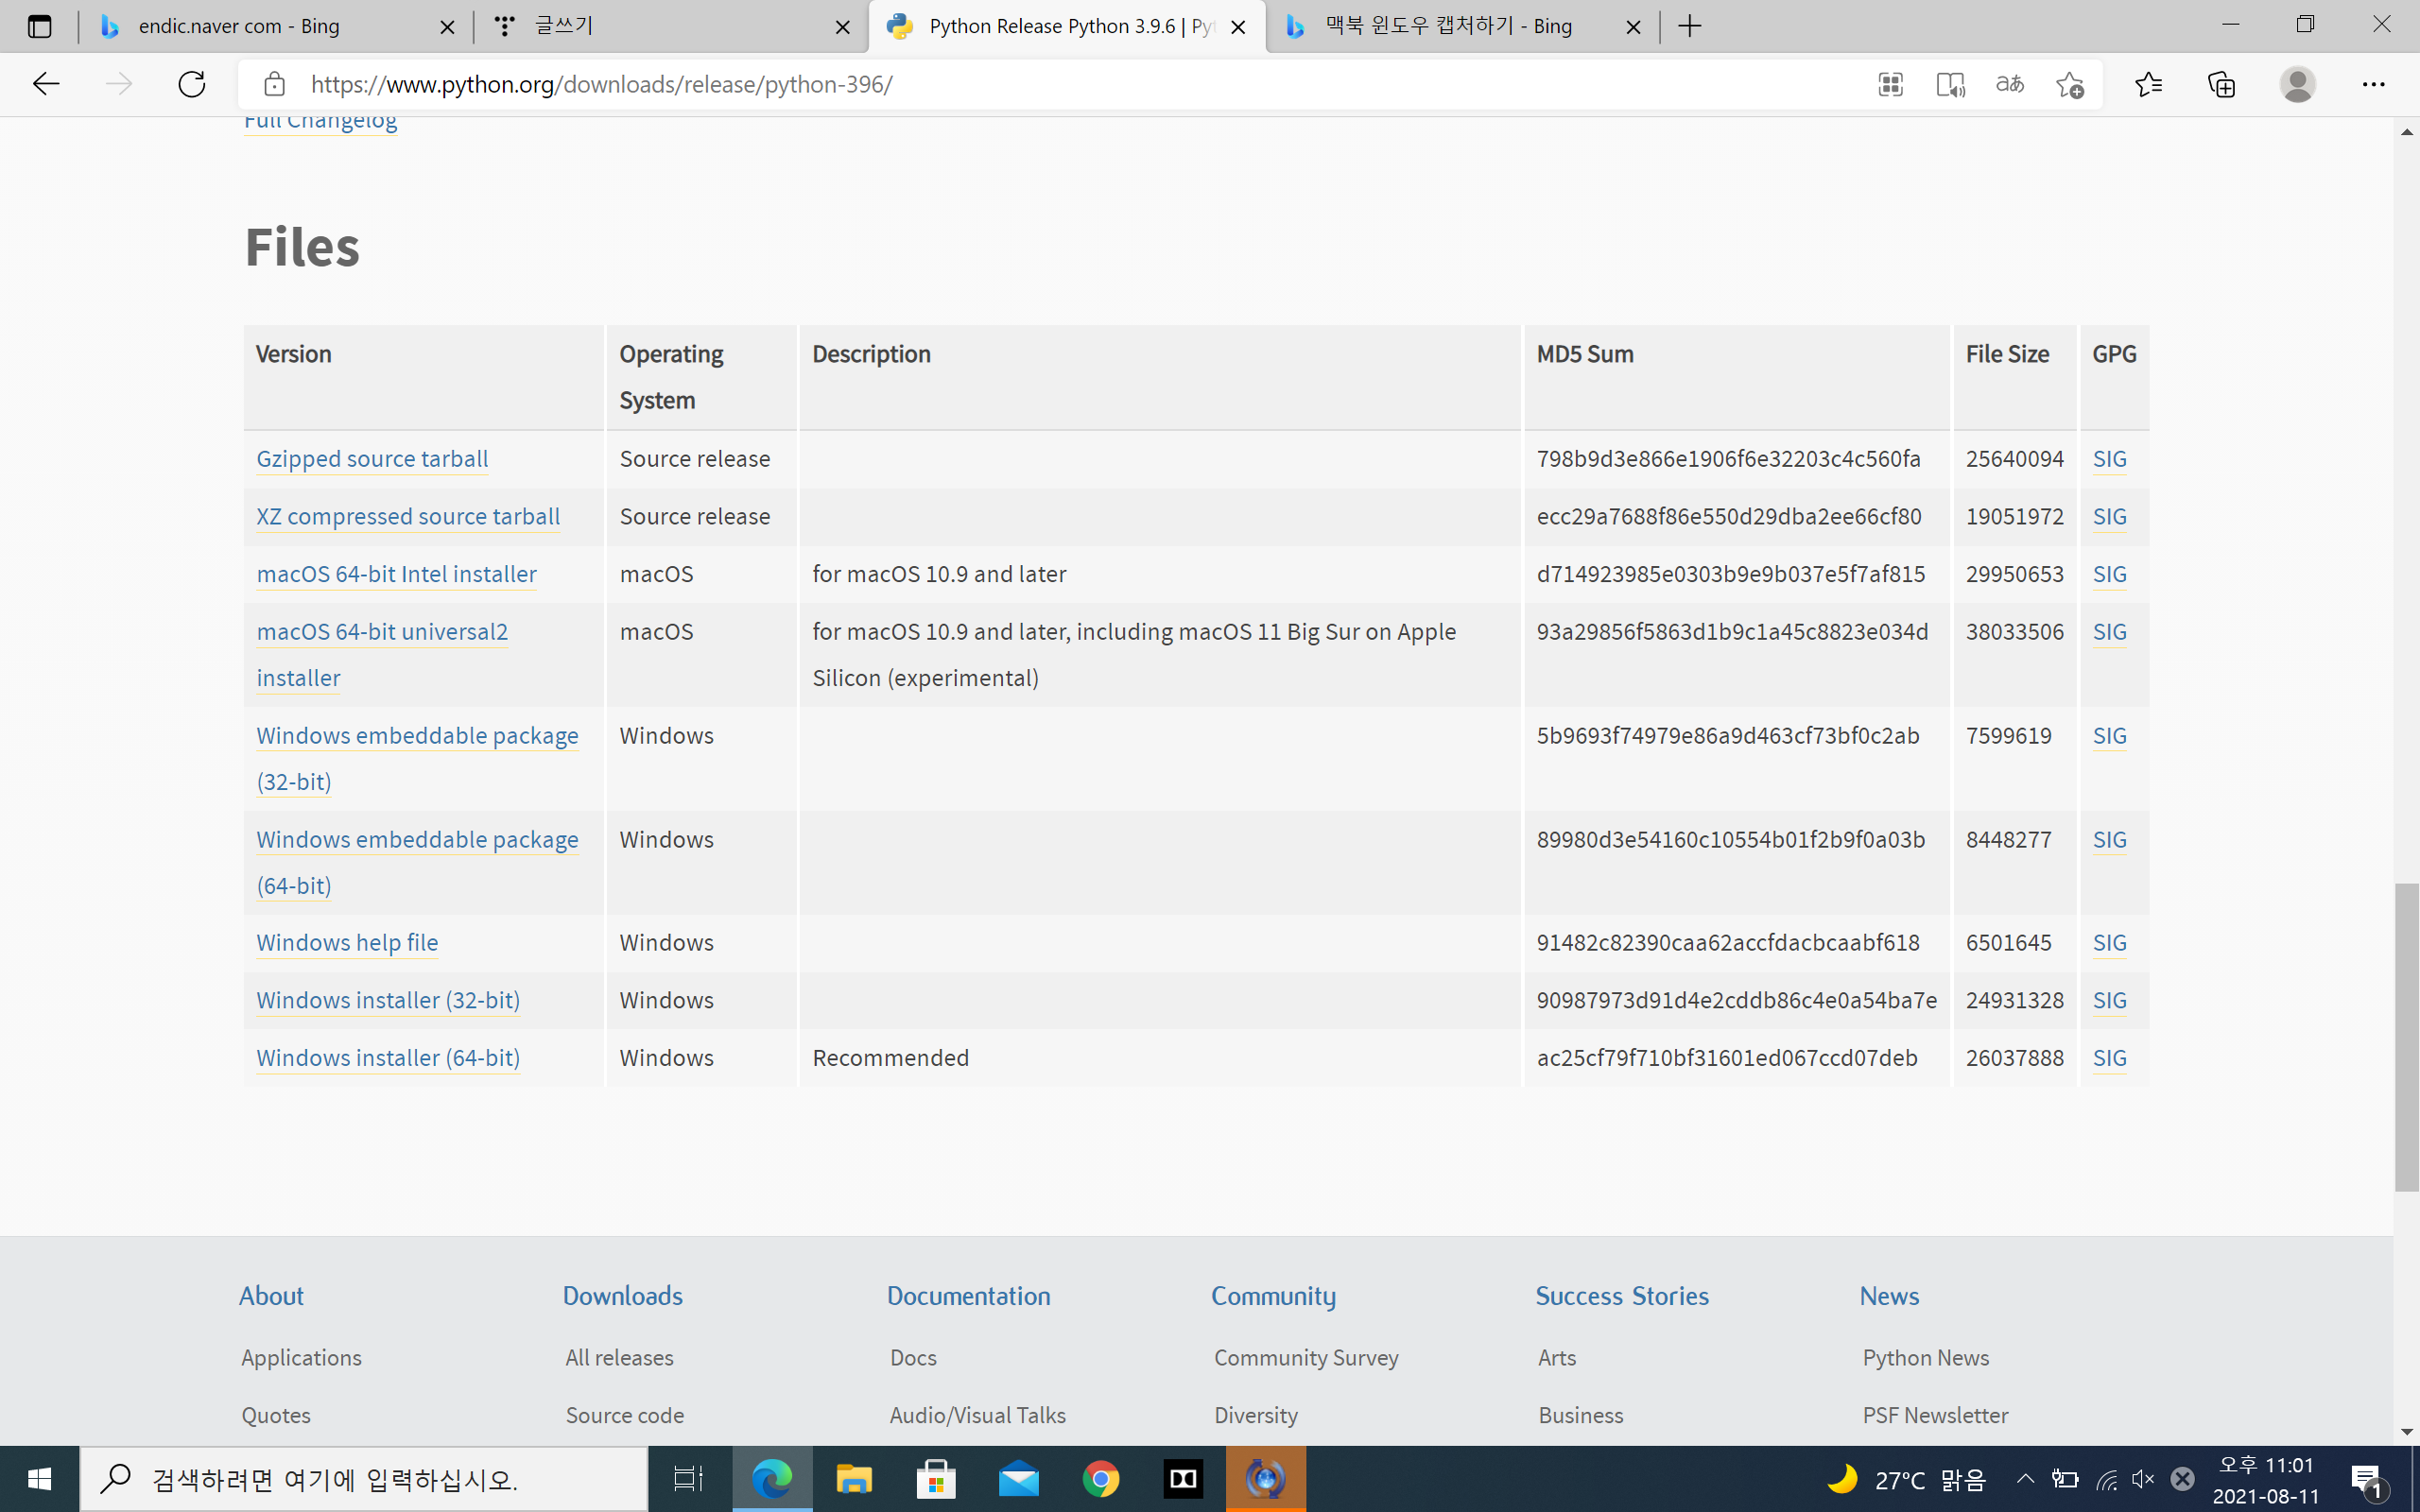
Task: Click the translate page icon
Action: 2010,84
